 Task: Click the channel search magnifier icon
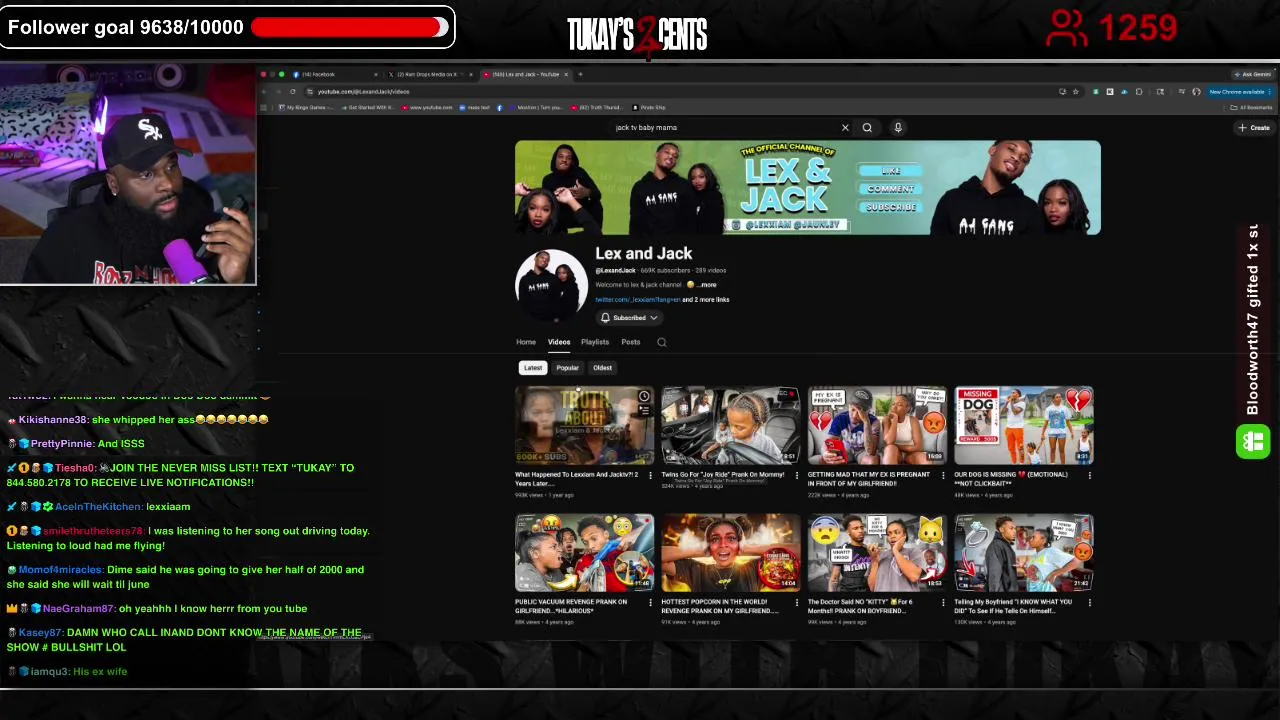(661, 342)
